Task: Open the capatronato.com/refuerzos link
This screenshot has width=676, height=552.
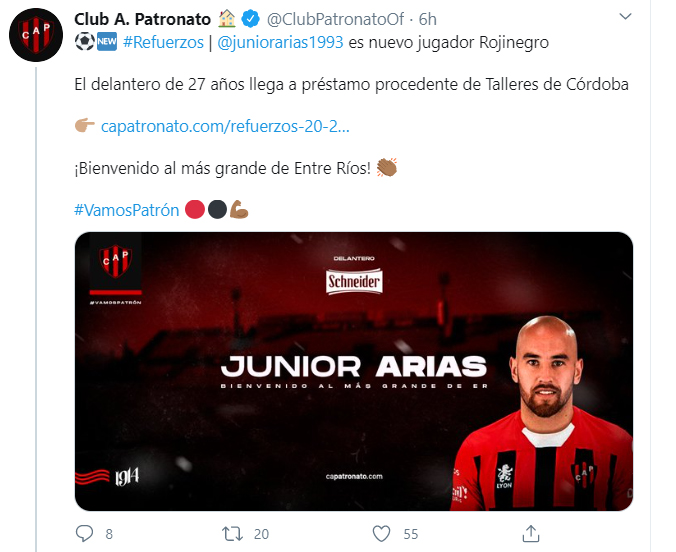Action: (x=225, y=126)
